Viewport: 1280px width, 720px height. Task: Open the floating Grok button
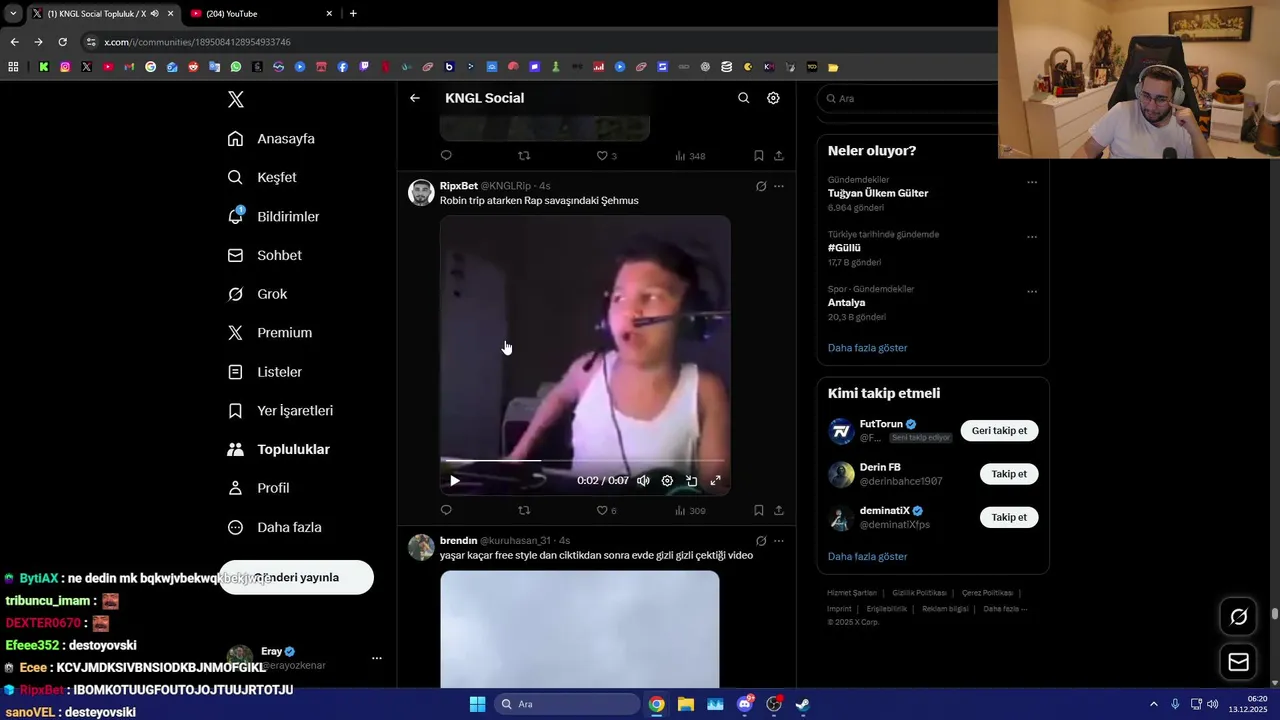[1238, 617]
